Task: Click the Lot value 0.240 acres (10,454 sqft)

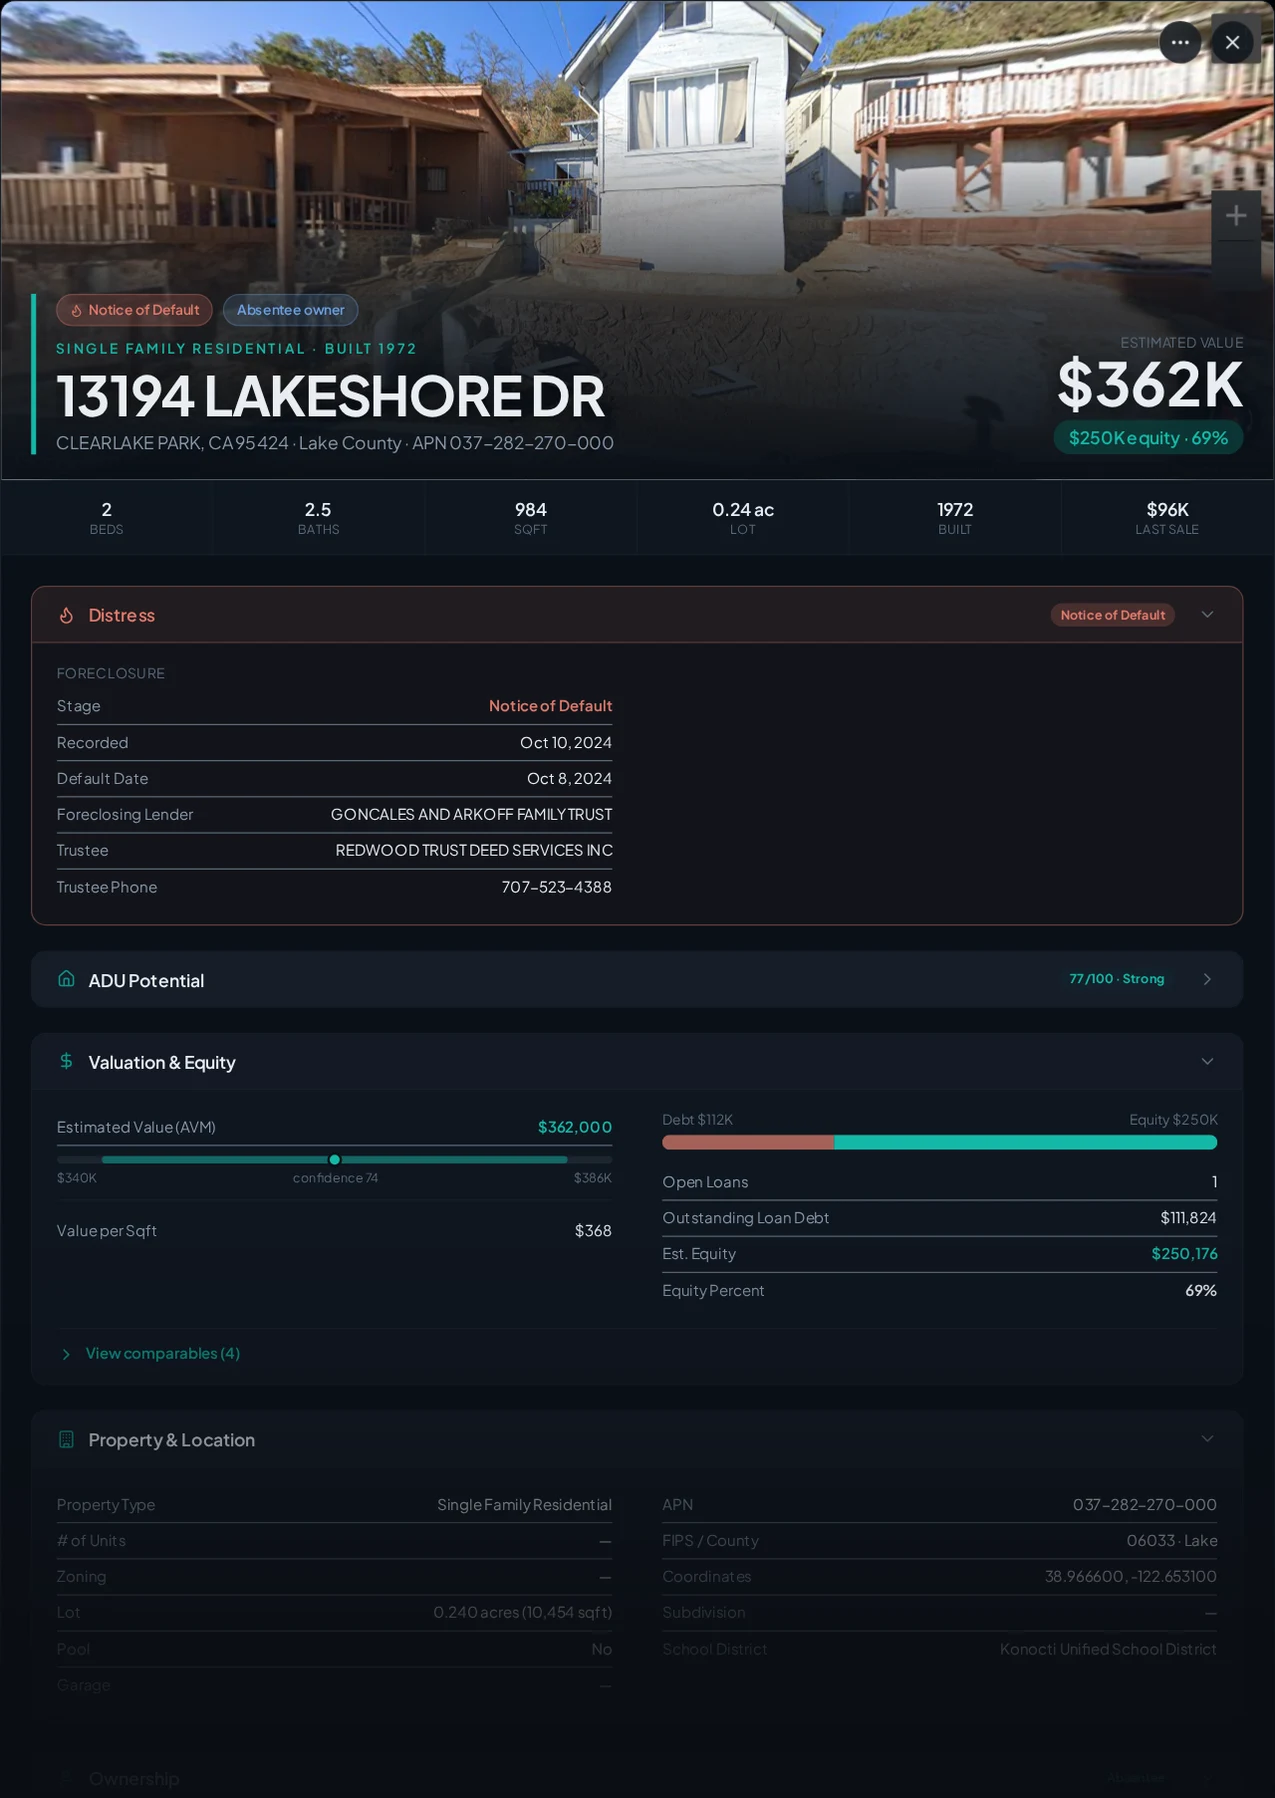Action: tap(523, 1613)
